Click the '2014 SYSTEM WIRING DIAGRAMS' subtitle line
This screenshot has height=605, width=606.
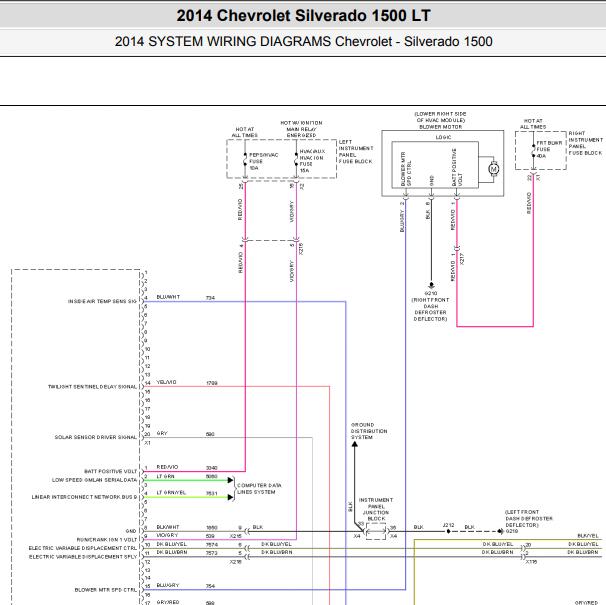pyautogui.click(x=303, y=41)
